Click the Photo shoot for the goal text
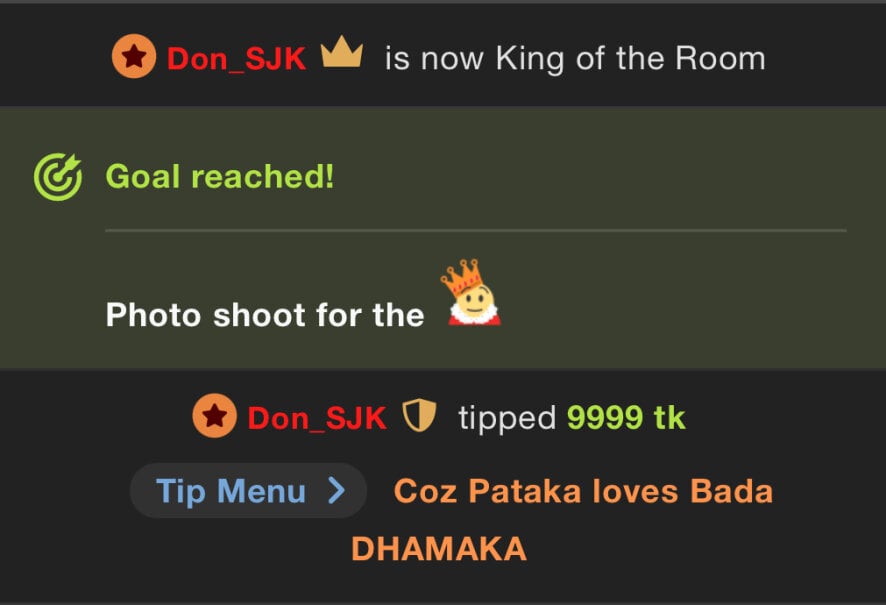 pos(265,315)
